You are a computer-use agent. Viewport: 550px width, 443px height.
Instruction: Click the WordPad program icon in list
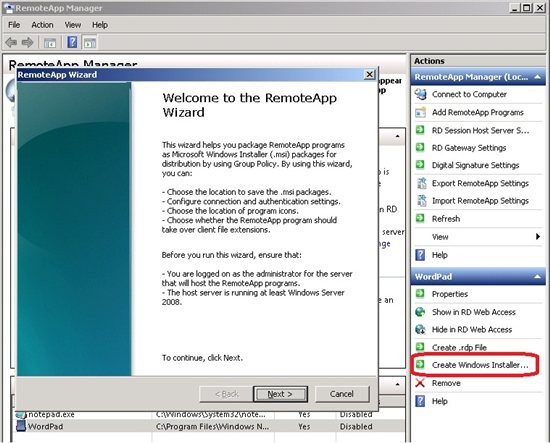point(21,426)
